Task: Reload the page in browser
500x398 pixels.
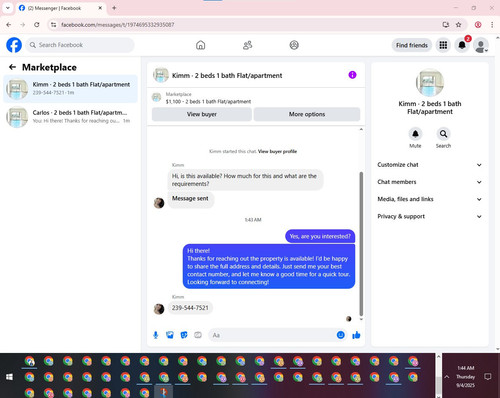Action: tap(37, 25)
